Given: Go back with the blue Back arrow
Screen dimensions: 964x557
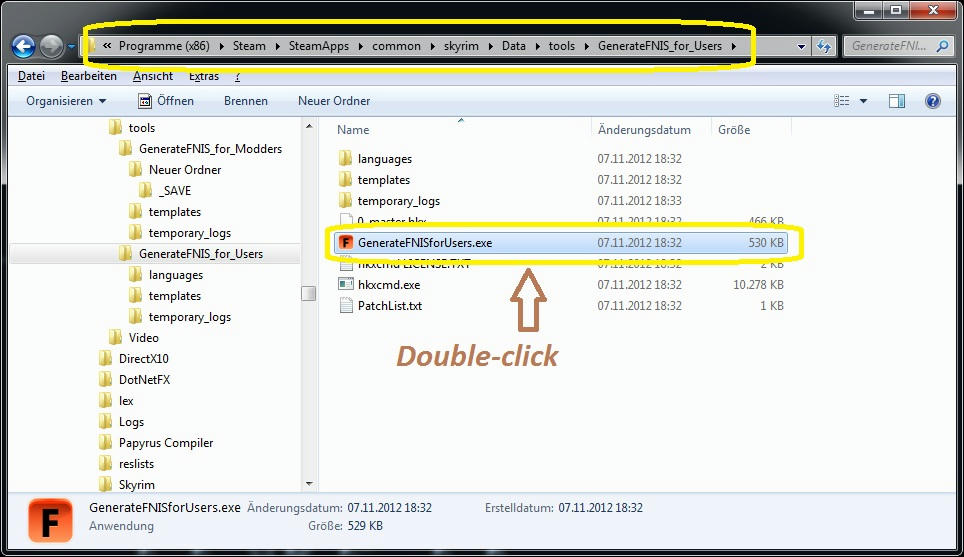Looking at the screenshot, I should (23, 47).
